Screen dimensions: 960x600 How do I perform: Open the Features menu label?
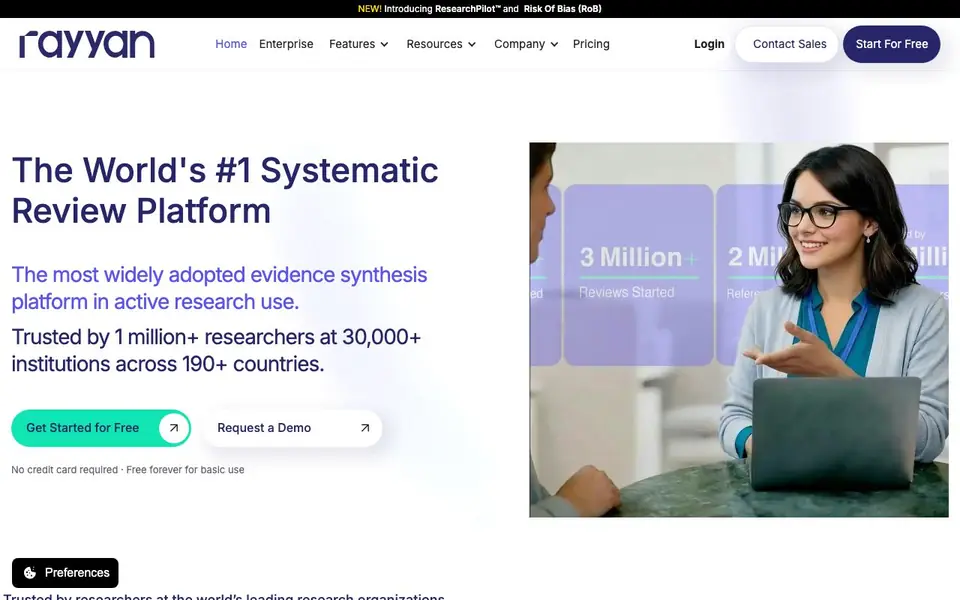[x=352, y=44]
